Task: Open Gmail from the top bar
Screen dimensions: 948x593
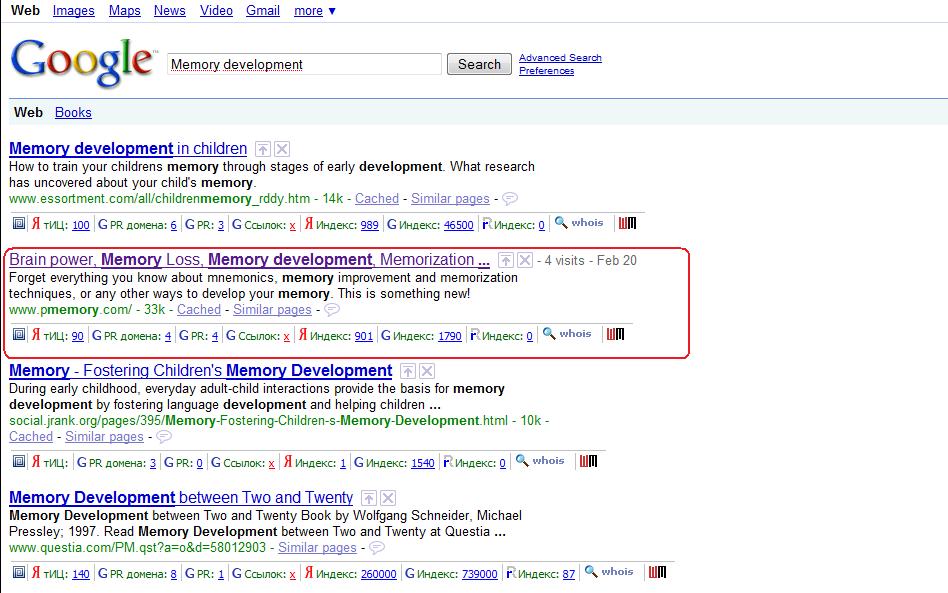Action: [263, 11]
